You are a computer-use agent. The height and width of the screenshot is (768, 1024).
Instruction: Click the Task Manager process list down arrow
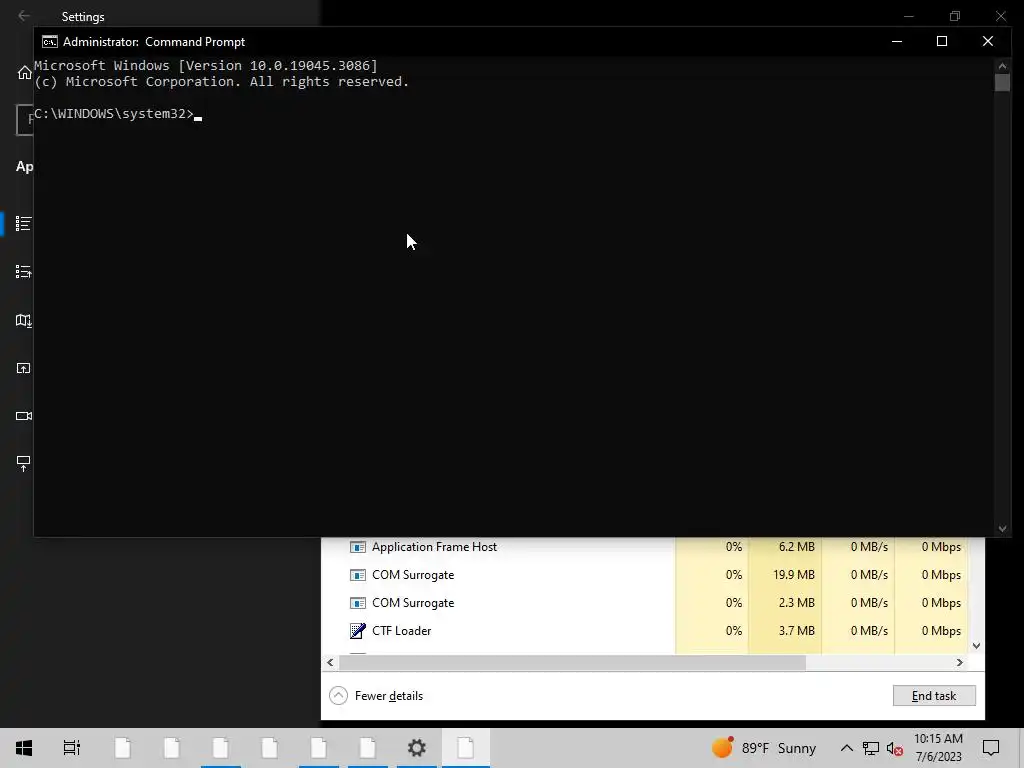pos(976,646)
